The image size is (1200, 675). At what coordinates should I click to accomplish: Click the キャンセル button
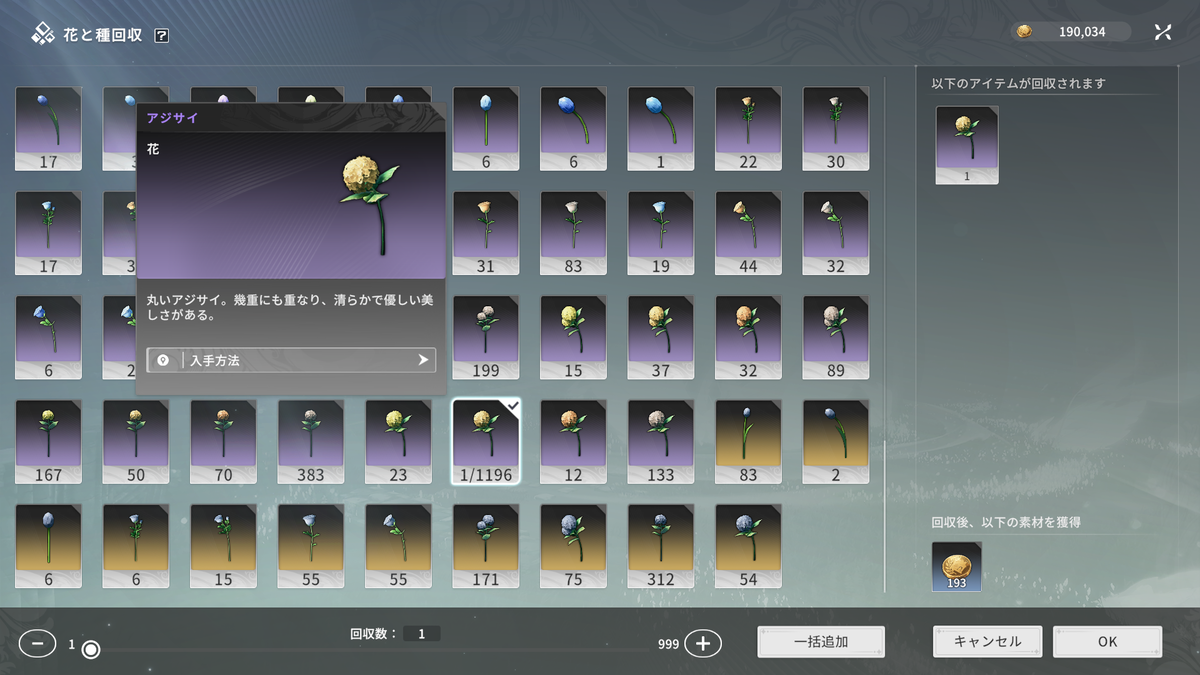988,642
